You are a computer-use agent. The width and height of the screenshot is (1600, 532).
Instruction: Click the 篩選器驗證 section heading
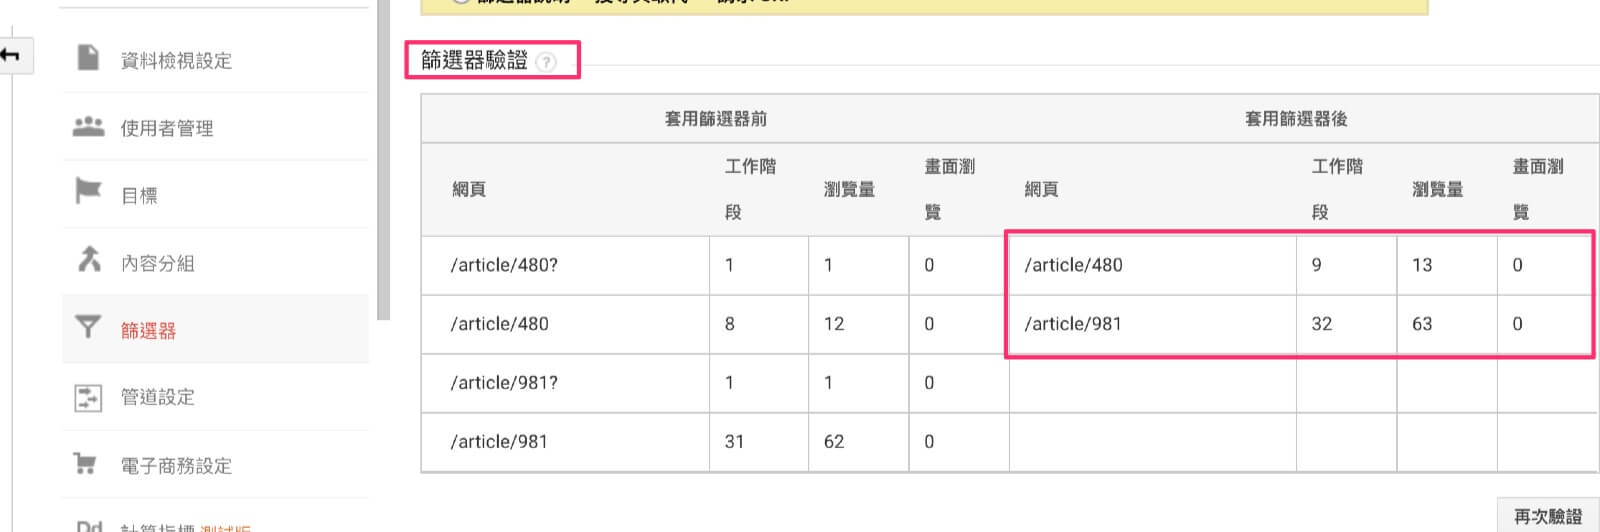coord(474,61)
